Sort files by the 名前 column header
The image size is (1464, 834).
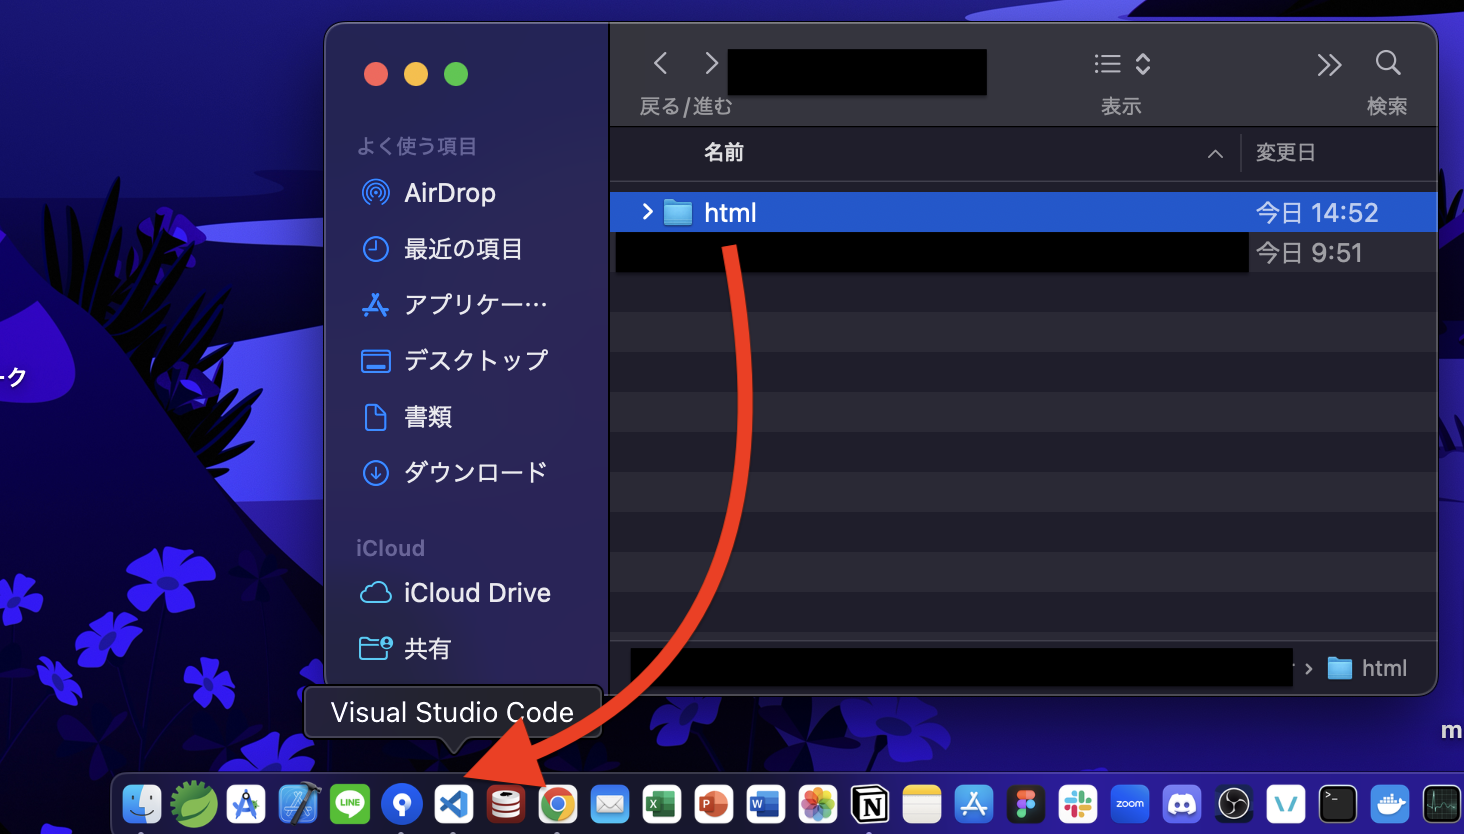pyautogui.click(x=724, y=152)
